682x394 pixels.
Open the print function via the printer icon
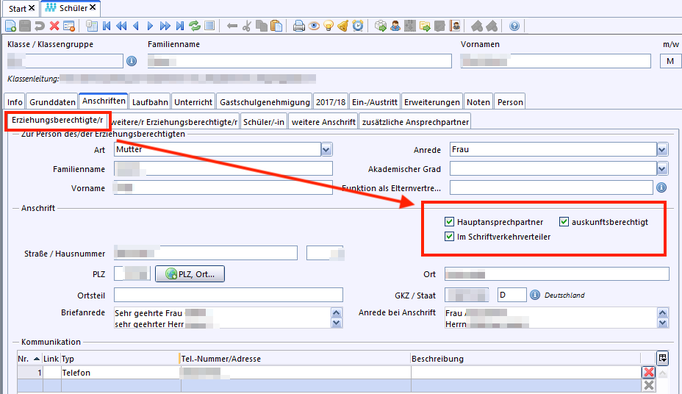point(299,26)
